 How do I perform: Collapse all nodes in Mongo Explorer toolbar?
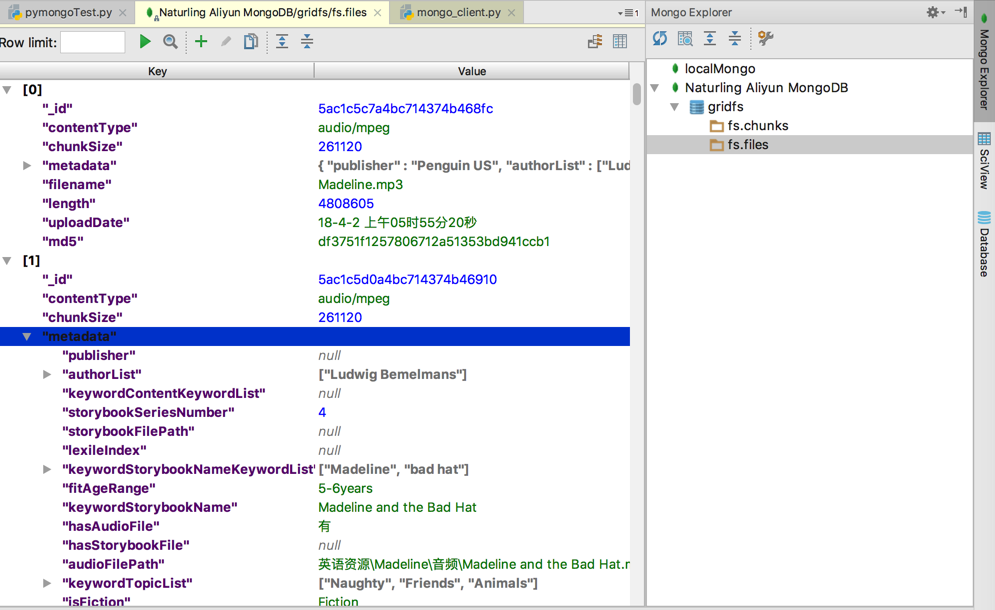pyautogui.click(x=735, y=39)
